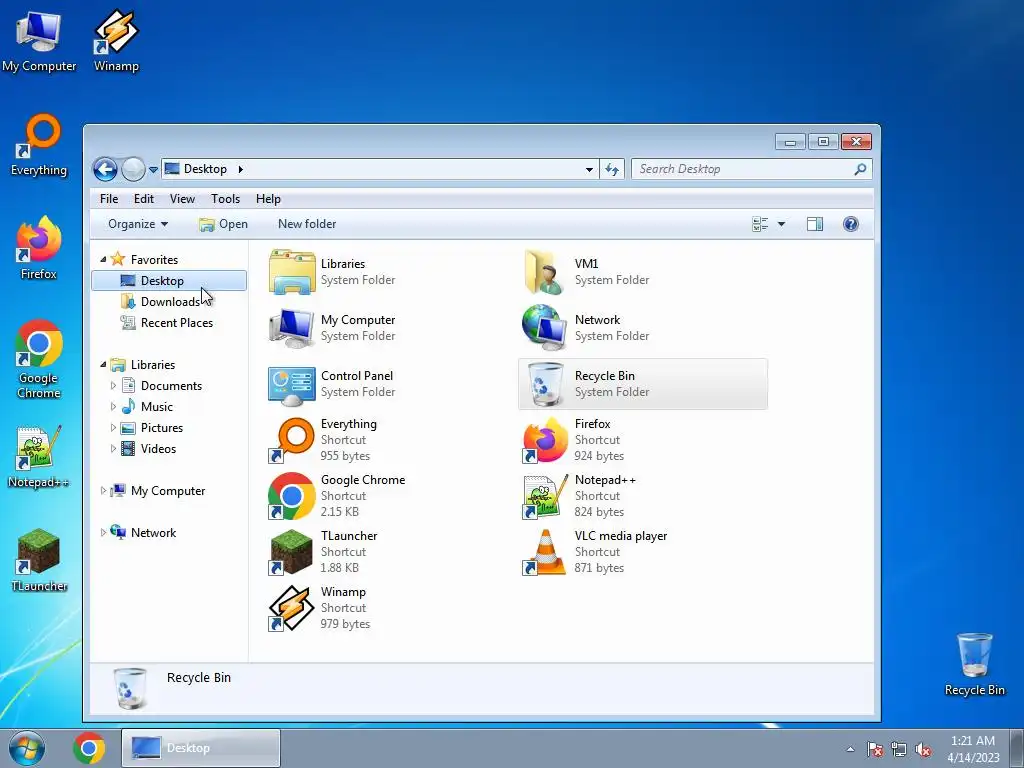Open Chrome from the taskbar
Image resolution: width=1024 pixels, height=768 pixels.
[x=89, y=748]
